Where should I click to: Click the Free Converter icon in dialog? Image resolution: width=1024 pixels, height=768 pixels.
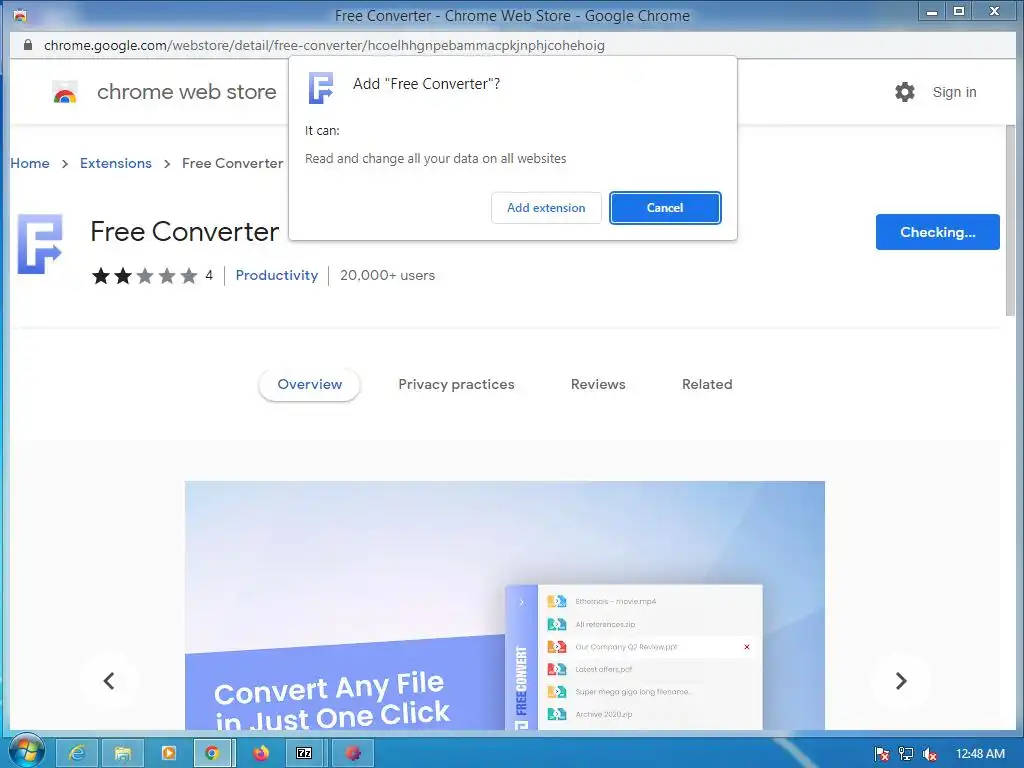coord(321,88)
